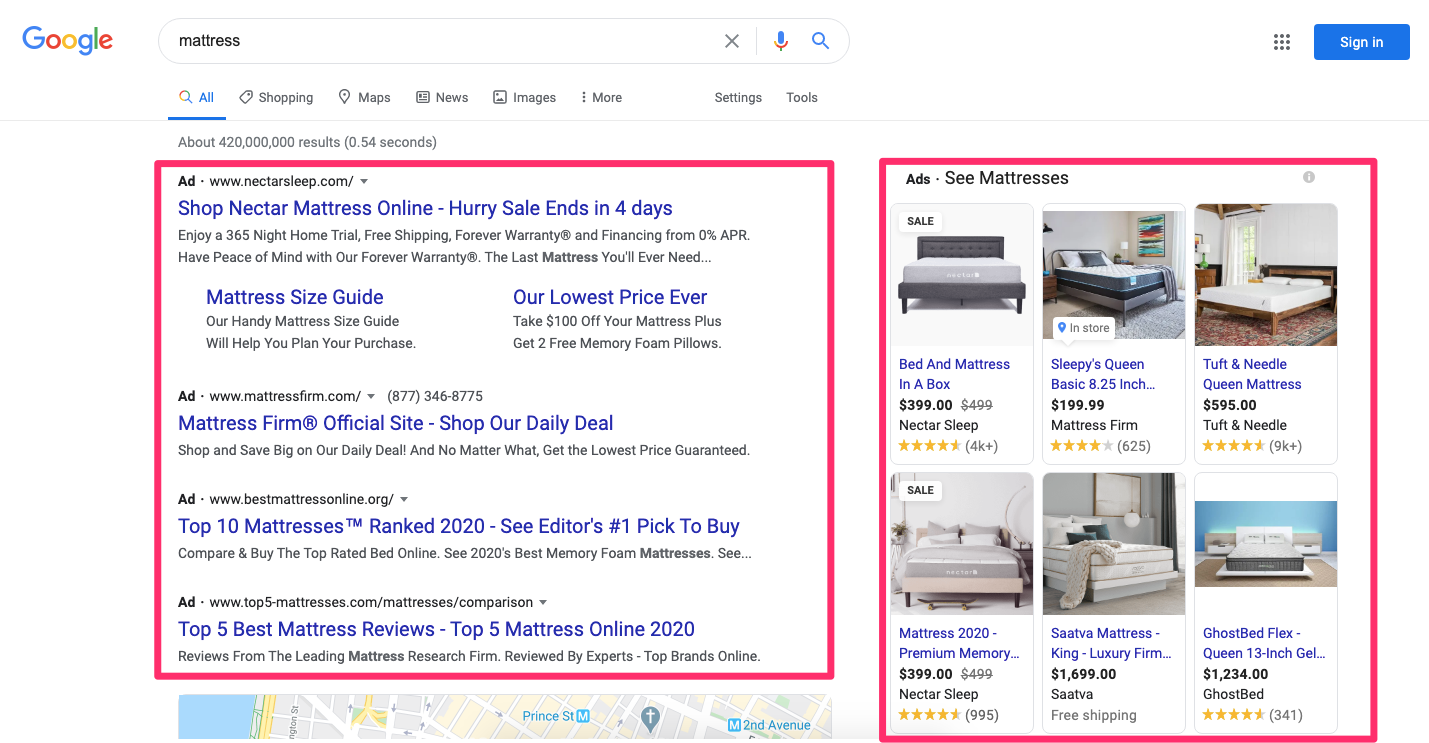
Task: Open Bed And Mattress In A Box title
Action: (x=954, y=374)
